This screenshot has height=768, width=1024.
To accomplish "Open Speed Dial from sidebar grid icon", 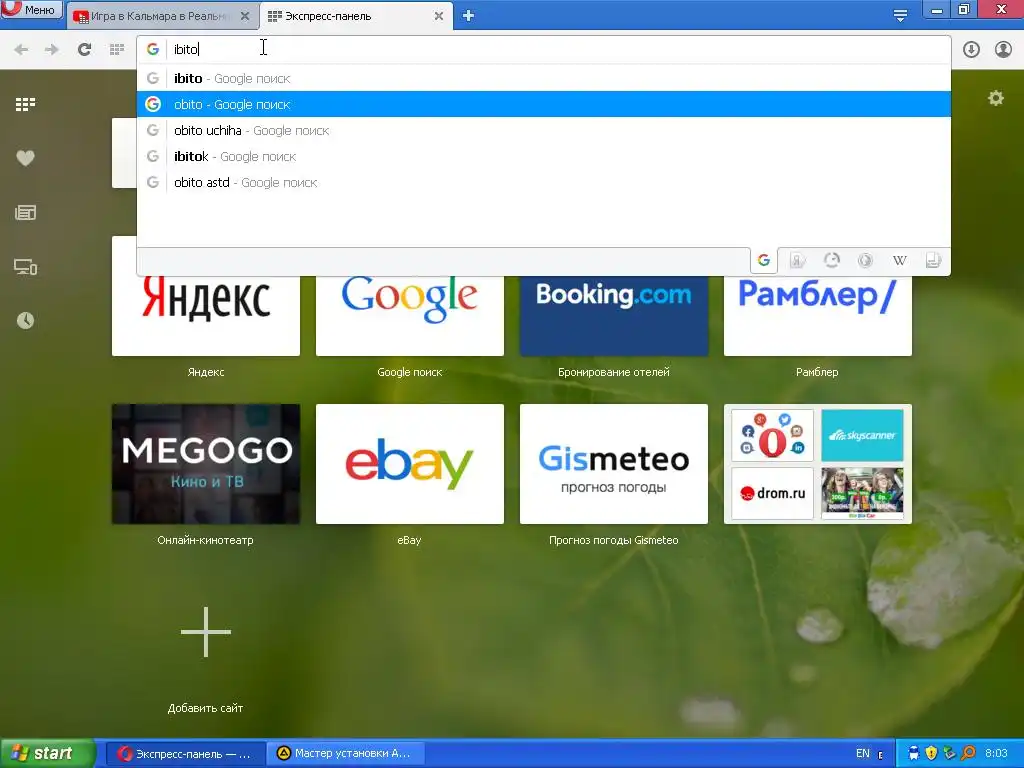I will pyautogui.click(x=25, y=104).
